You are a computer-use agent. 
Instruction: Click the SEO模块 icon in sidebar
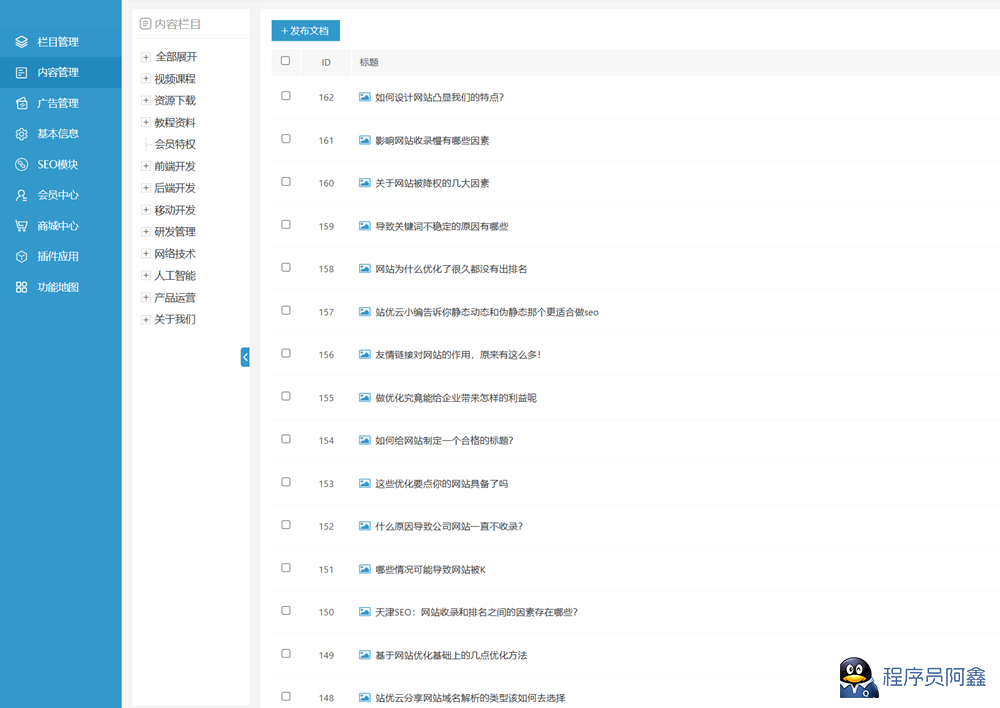click(x=22, y=165)
